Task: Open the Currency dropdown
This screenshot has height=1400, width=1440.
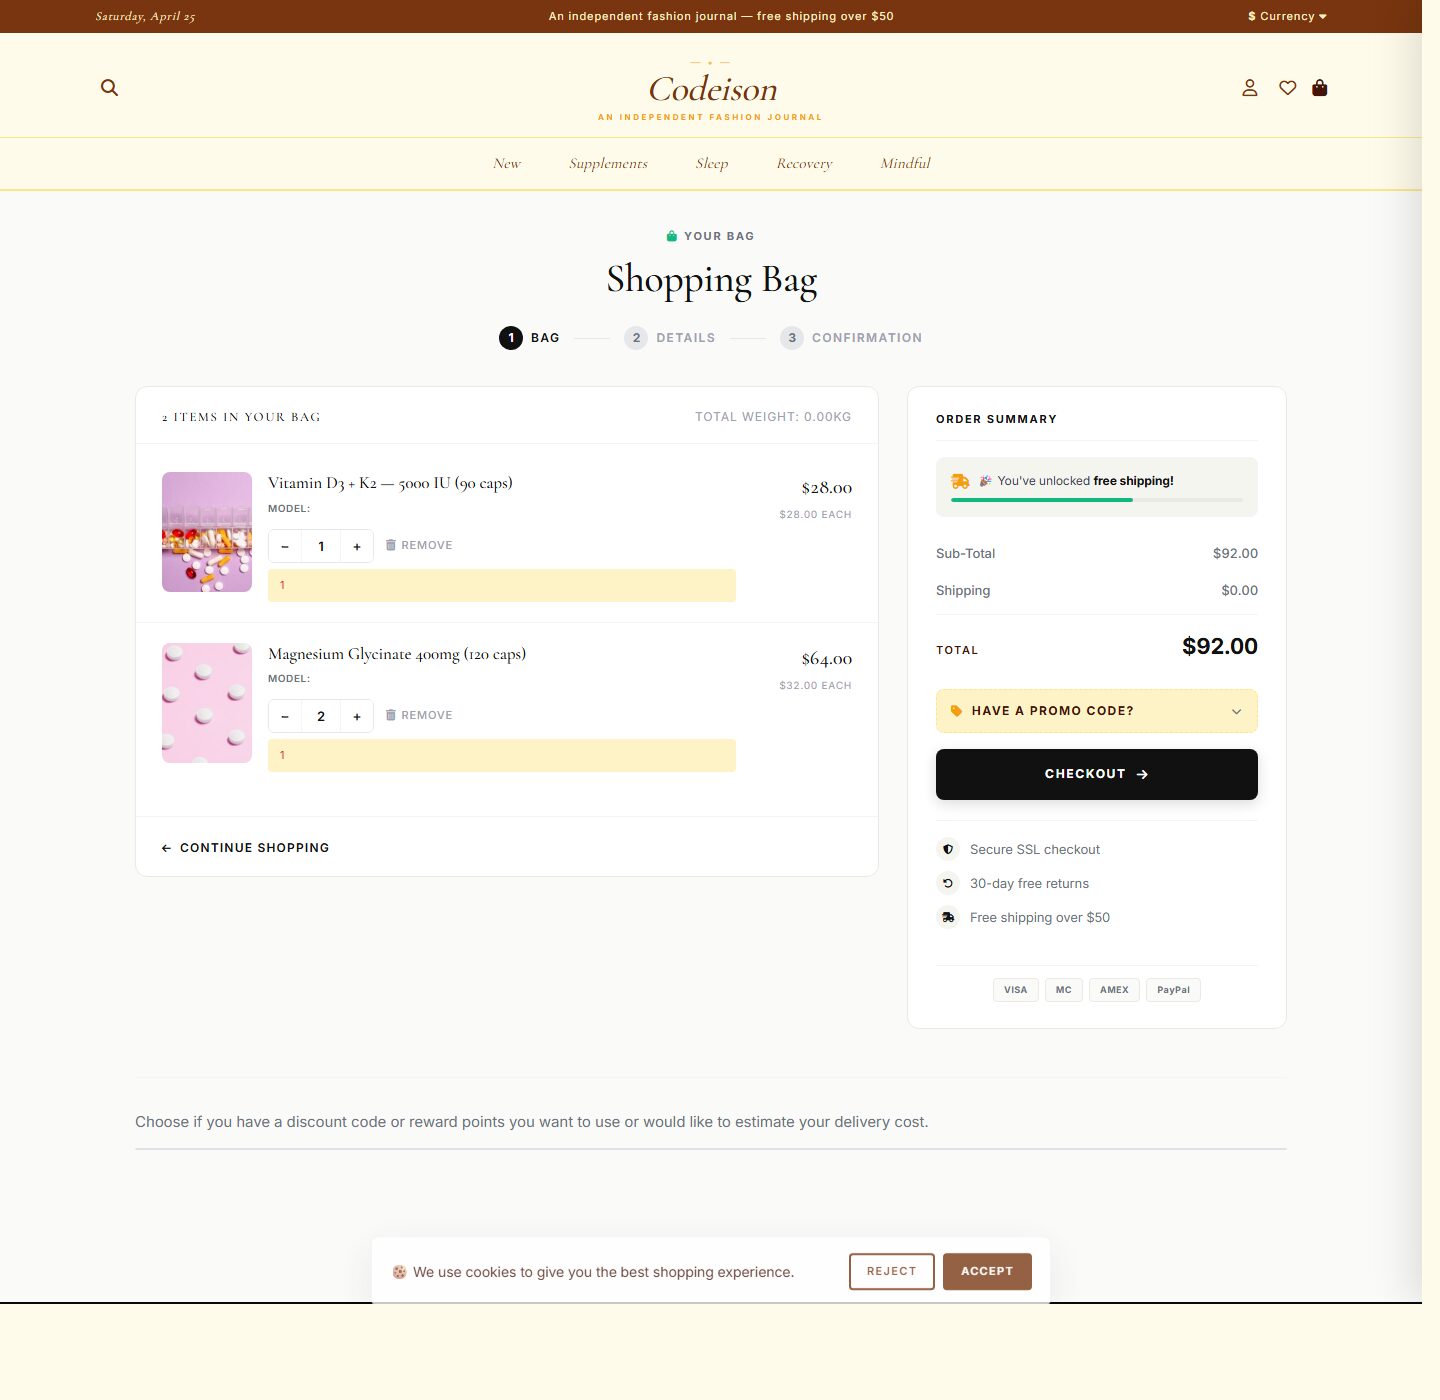Action: pos(1287,16)
